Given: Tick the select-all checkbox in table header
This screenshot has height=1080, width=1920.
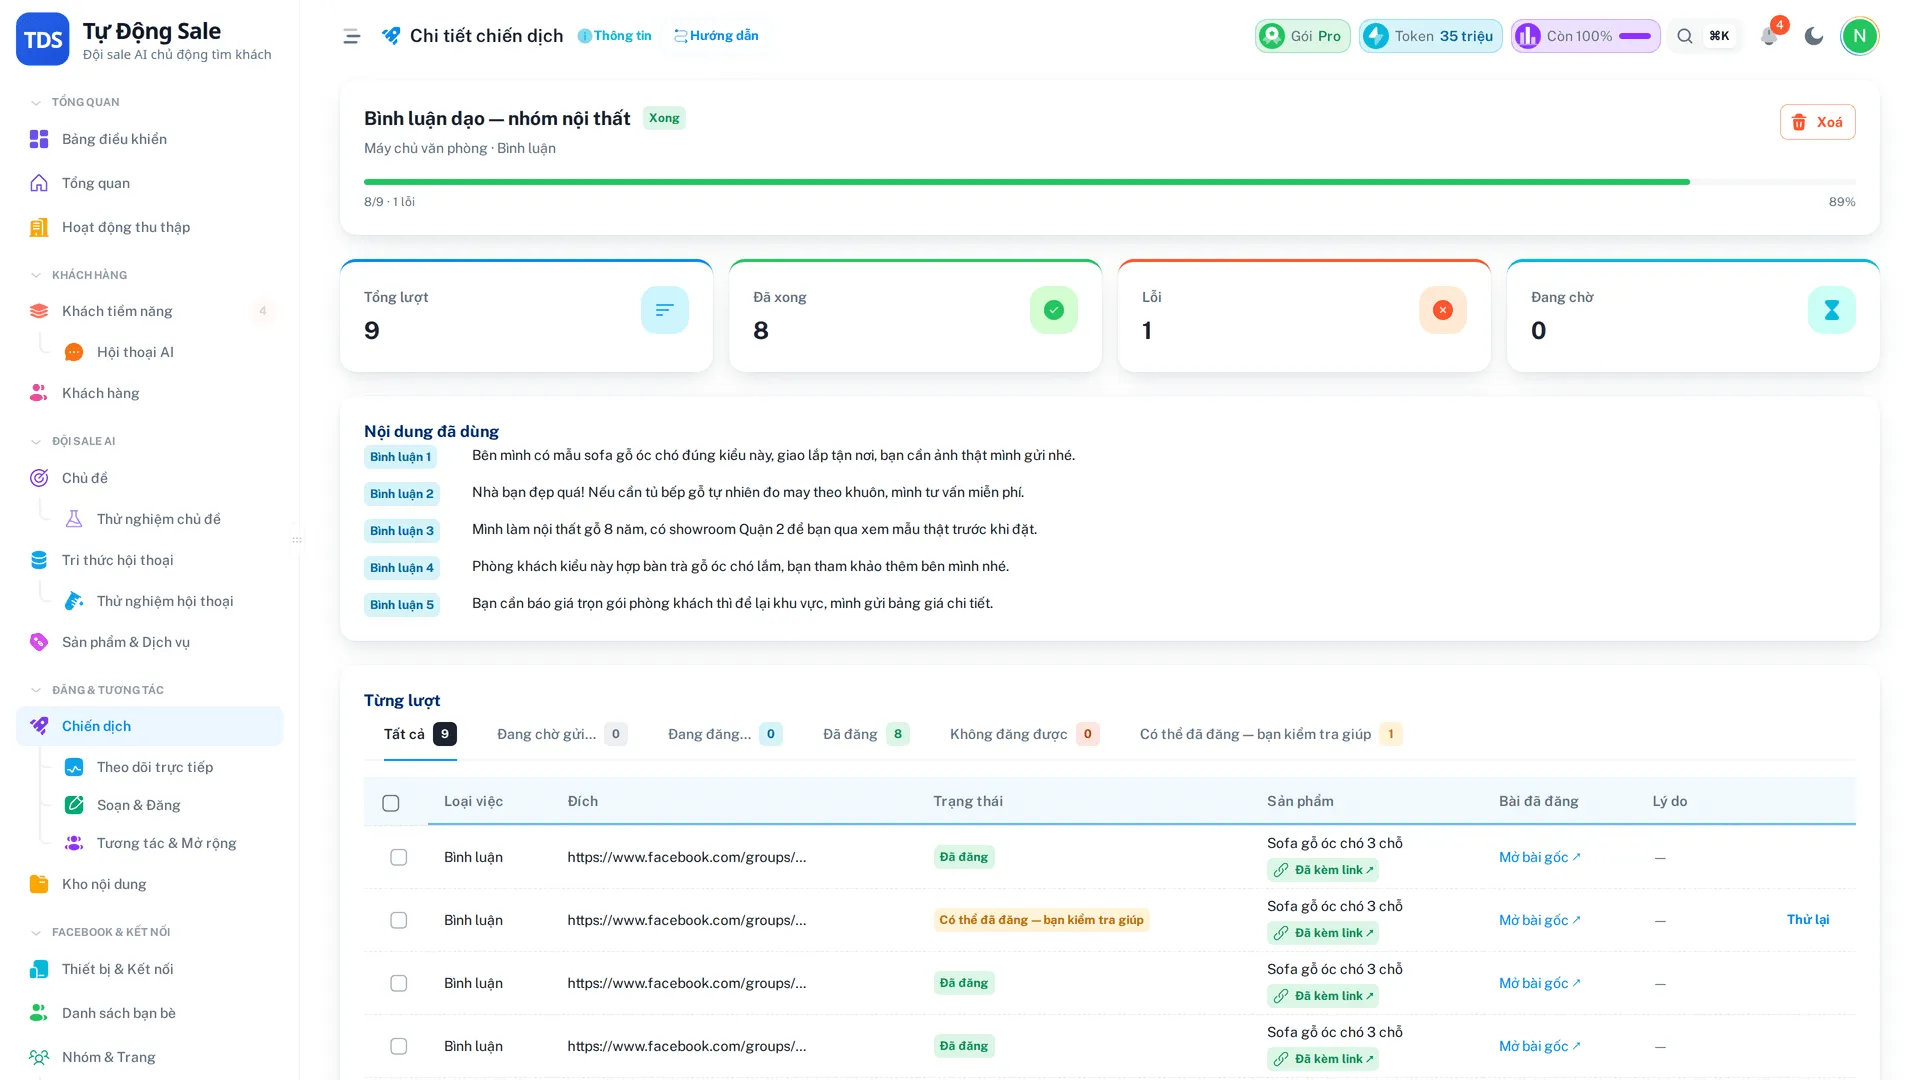Looking at the screenshot, I should pos(391,803).
